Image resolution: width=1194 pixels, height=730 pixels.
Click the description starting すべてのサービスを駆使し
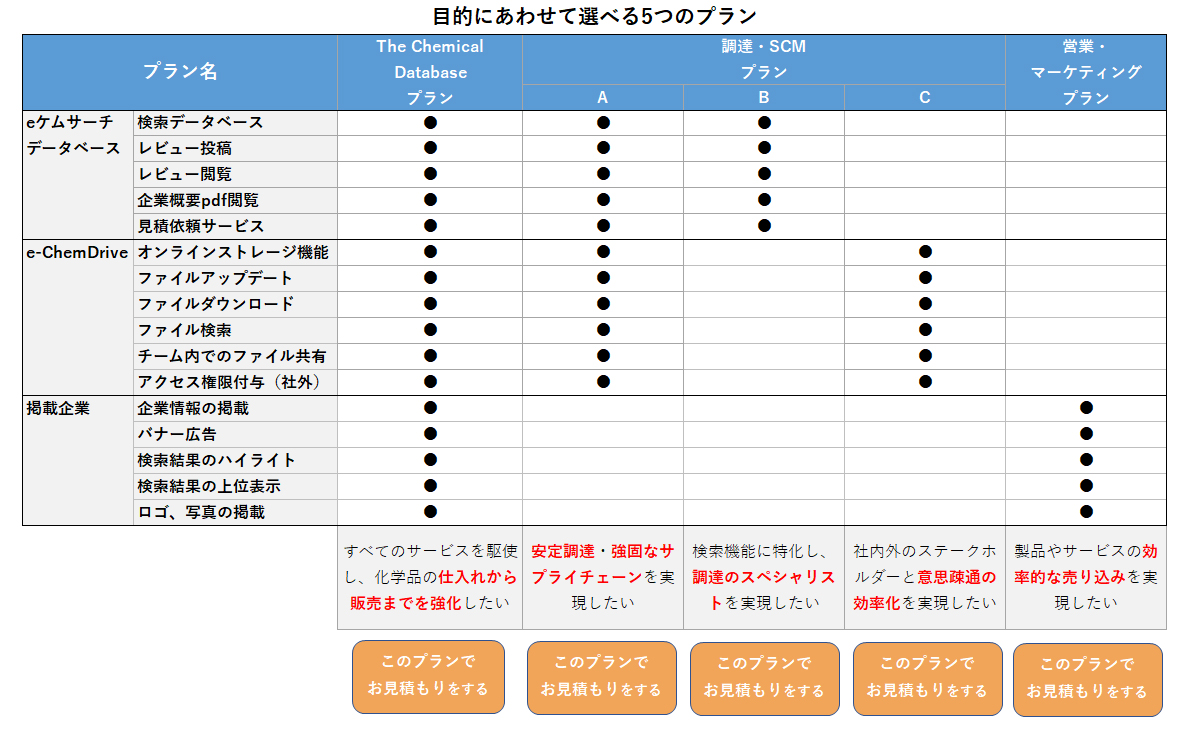point(430,577)
